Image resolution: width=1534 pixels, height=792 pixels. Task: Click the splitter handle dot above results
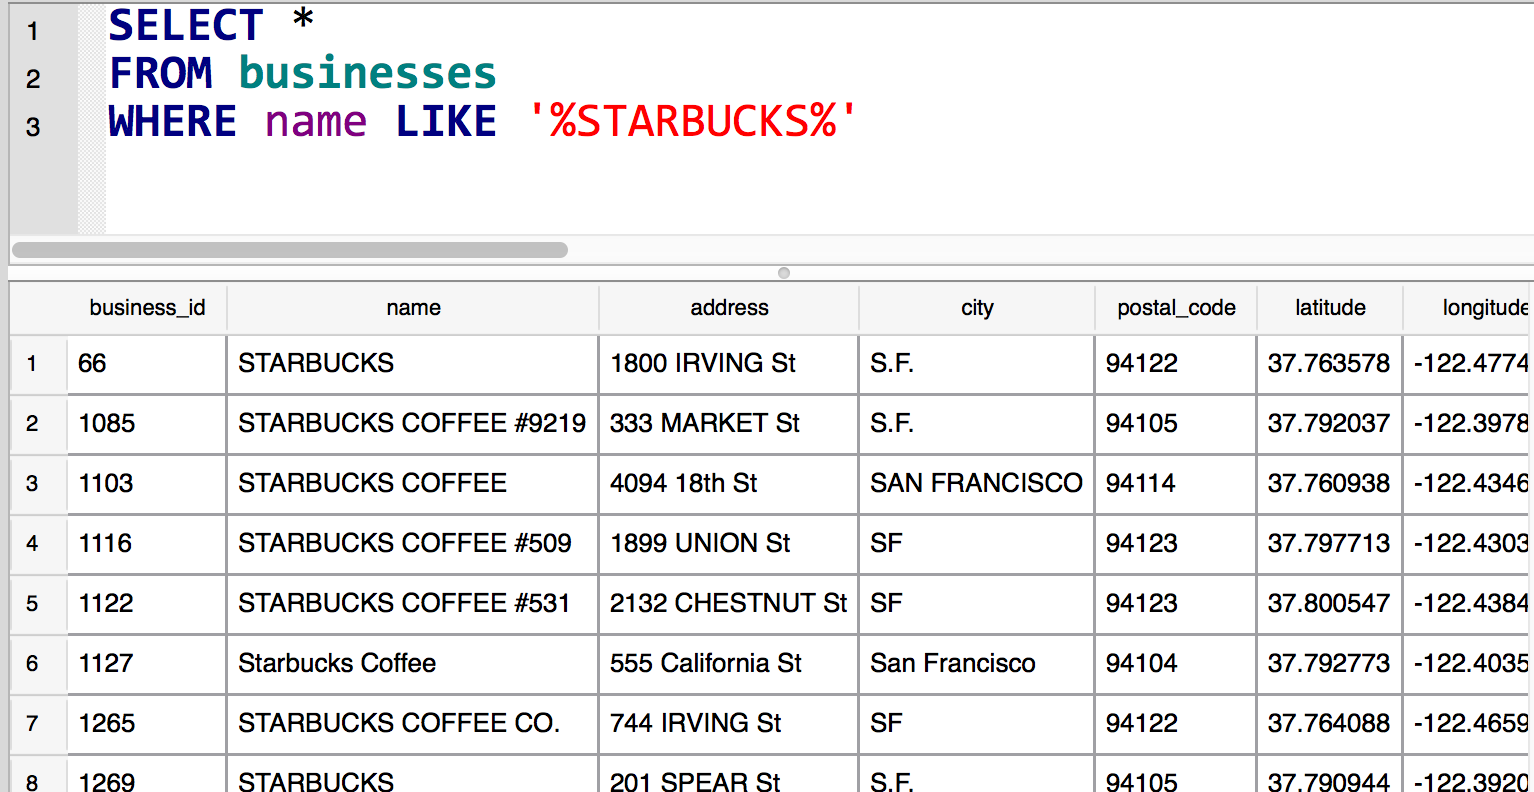coord(784,272)
